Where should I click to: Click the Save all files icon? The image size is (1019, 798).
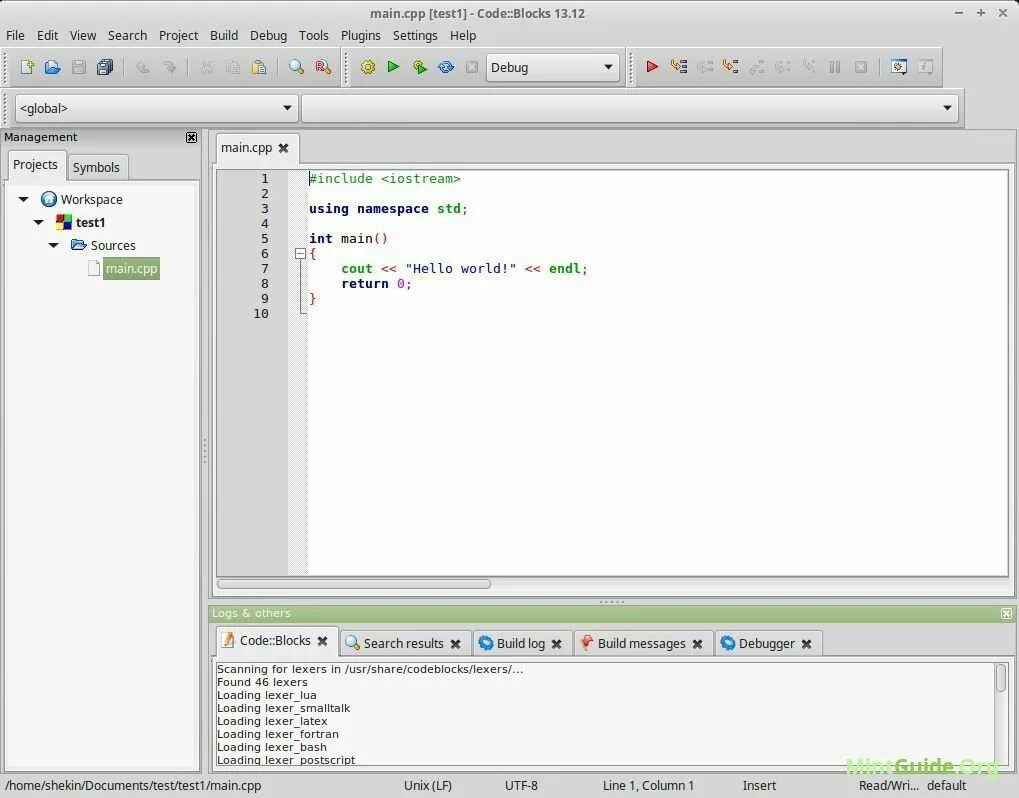pyautogui.click(x=105, y=67)
